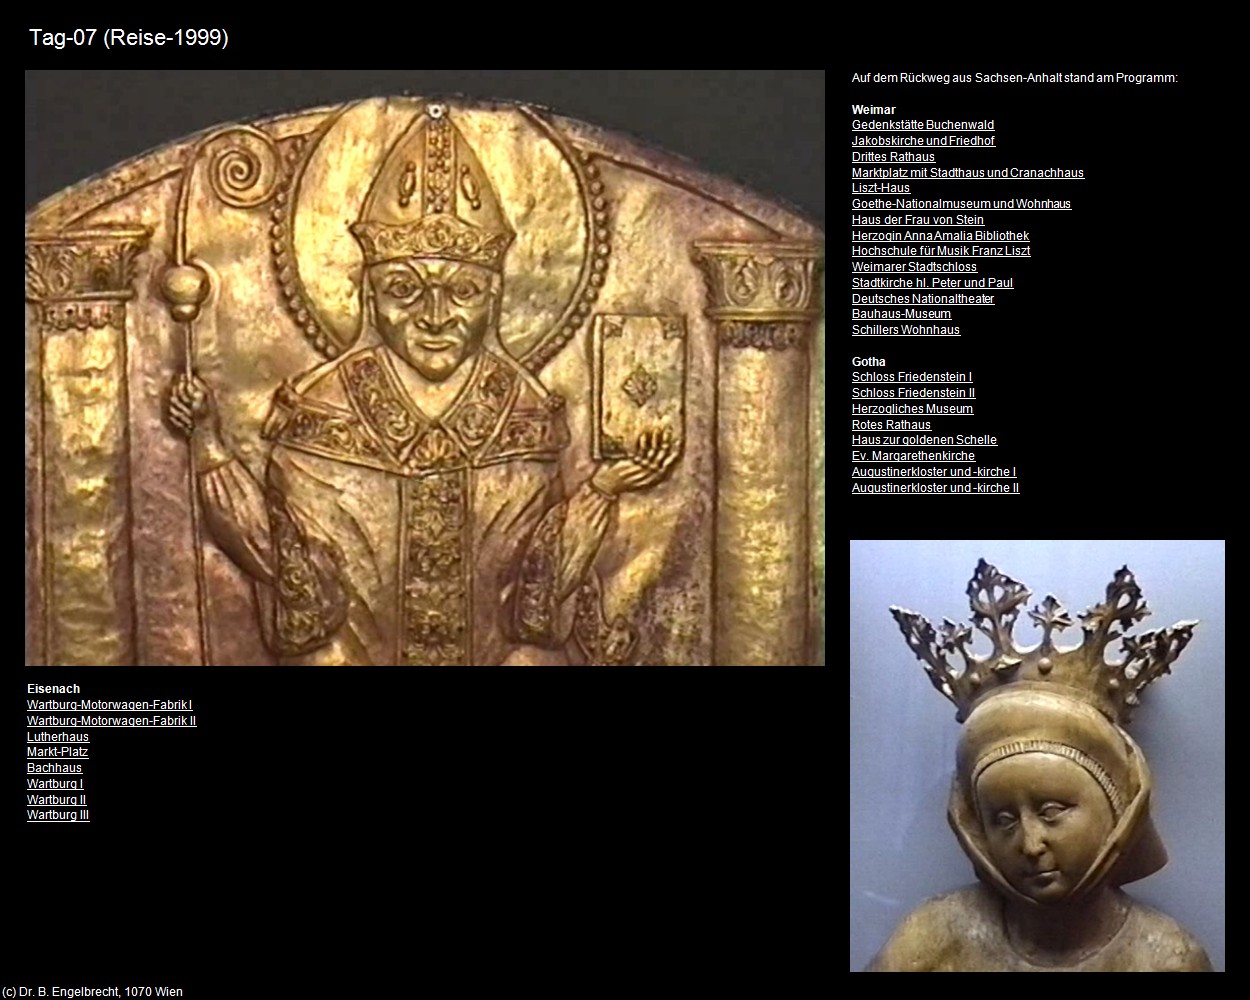Visit Haus zur goldenen Schelle
Image resolution: width=1250 pixels, height=1000 pixels.
924,440
